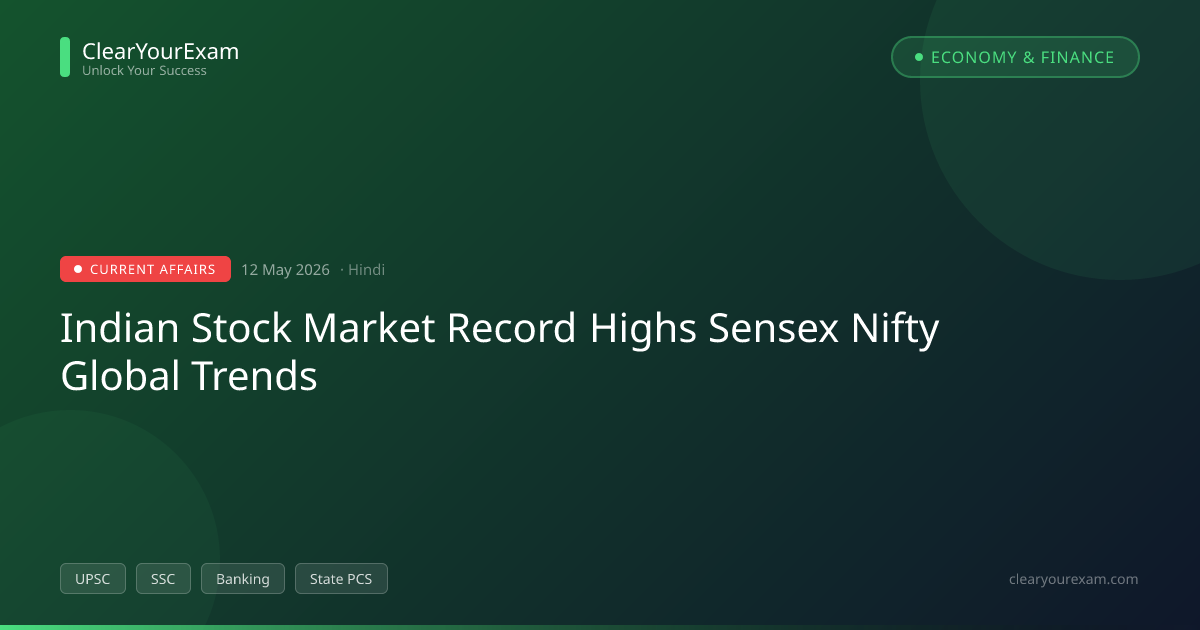Open the Economy & Finance category badge

tap(1015, 57)
